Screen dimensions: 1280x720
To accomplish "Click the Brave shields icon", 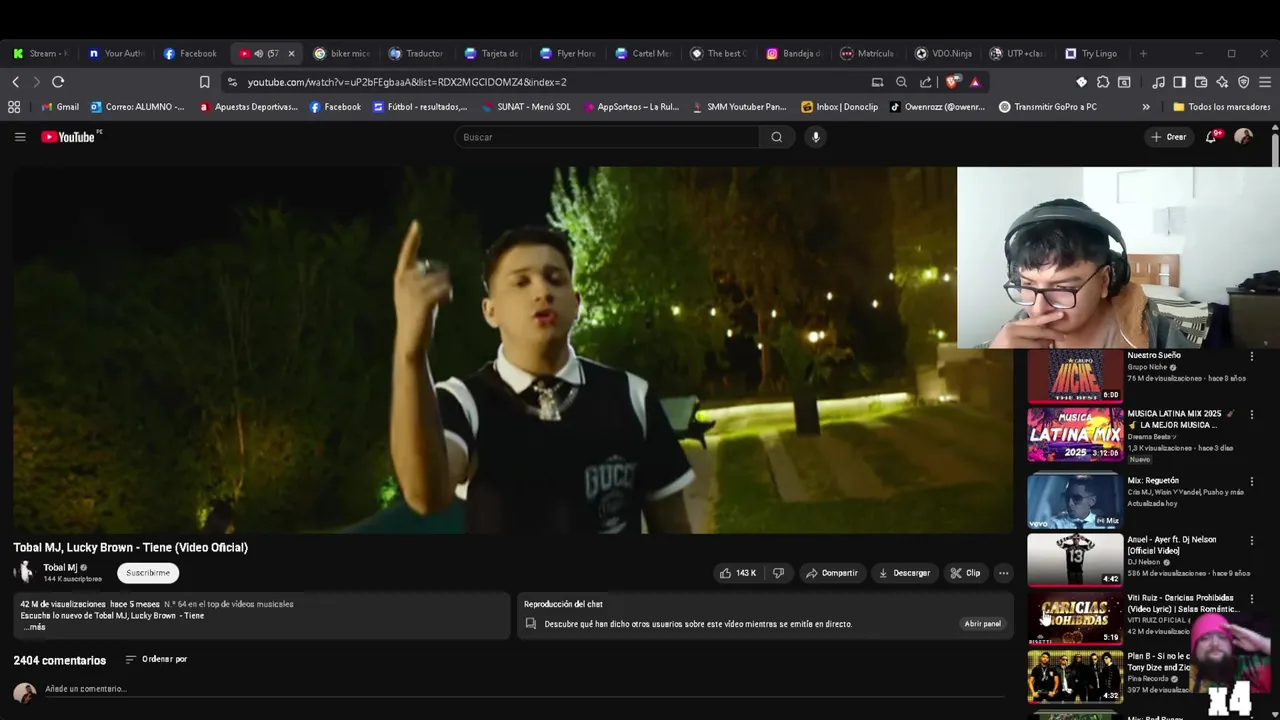I will [x=953, y=82].
